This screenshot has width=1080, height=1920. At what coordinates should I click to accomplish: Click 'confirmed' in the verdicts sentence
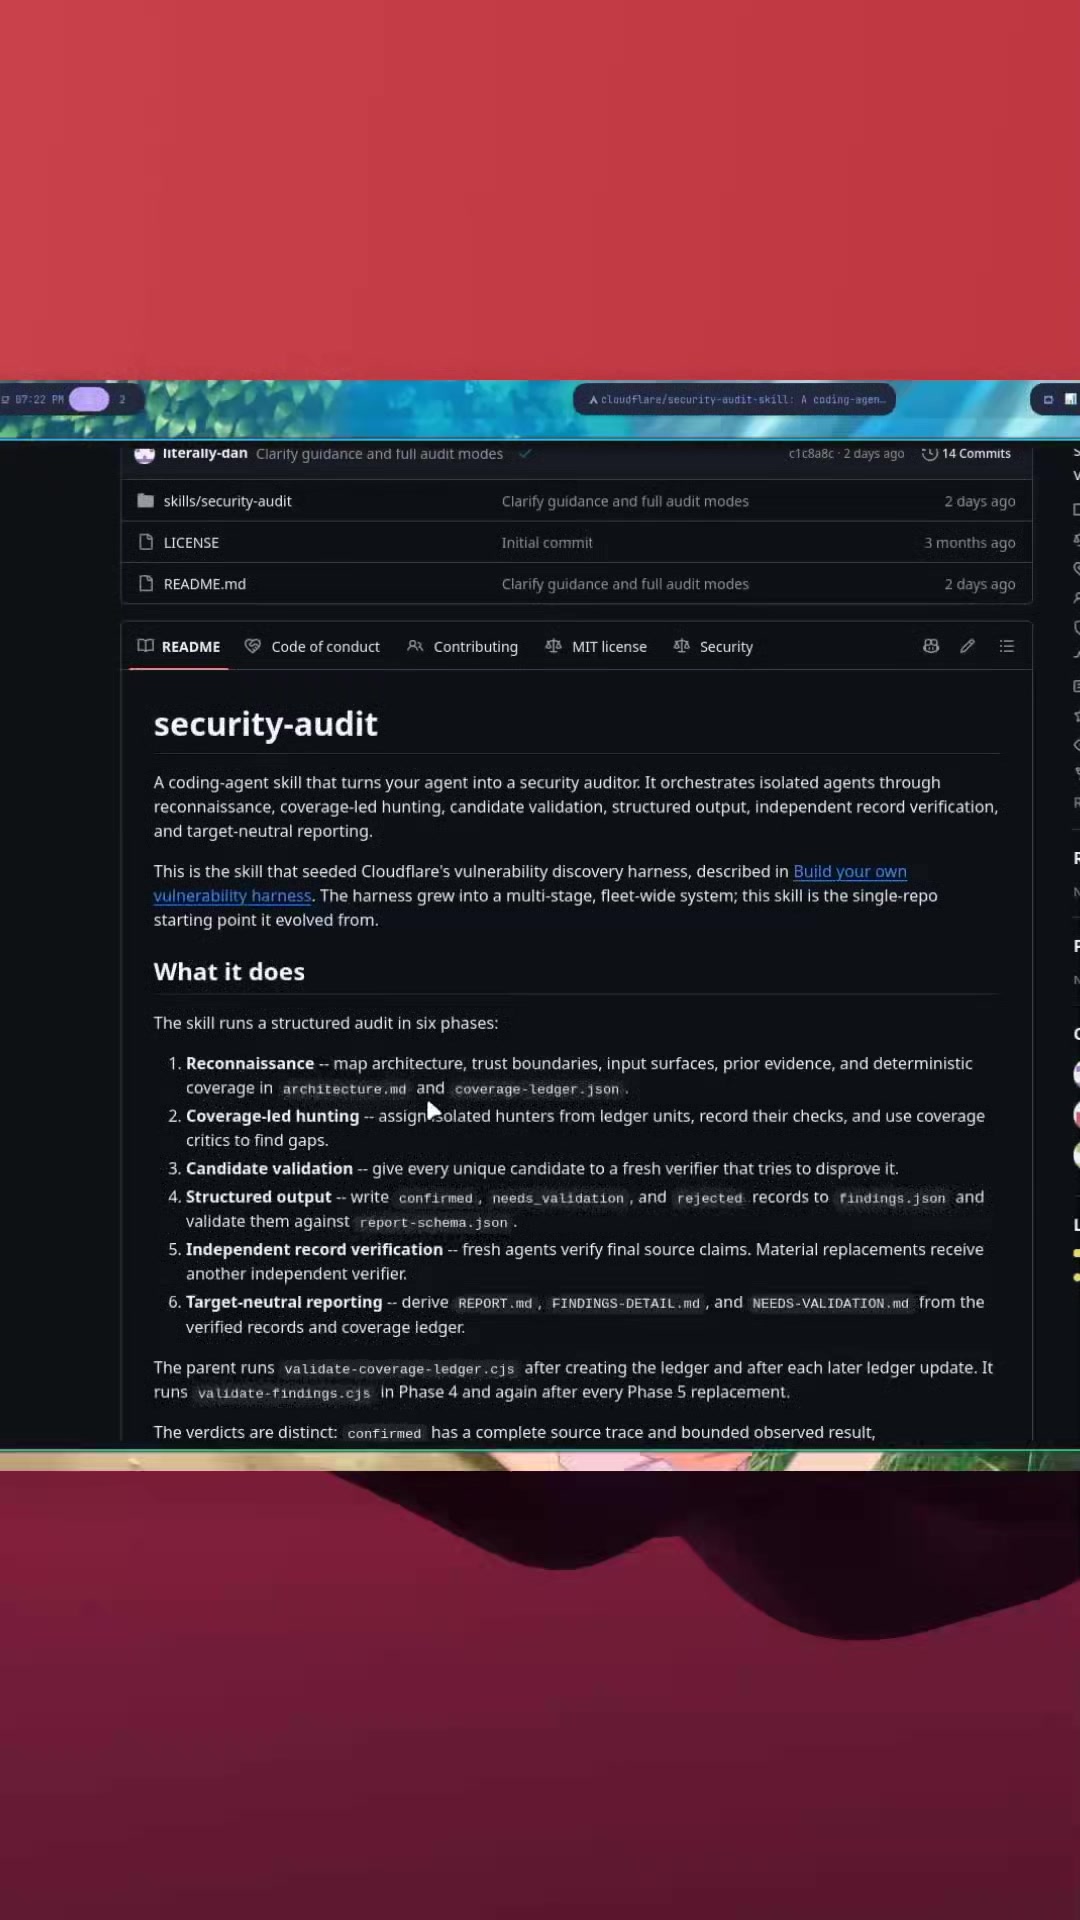tap(384, 1433)
